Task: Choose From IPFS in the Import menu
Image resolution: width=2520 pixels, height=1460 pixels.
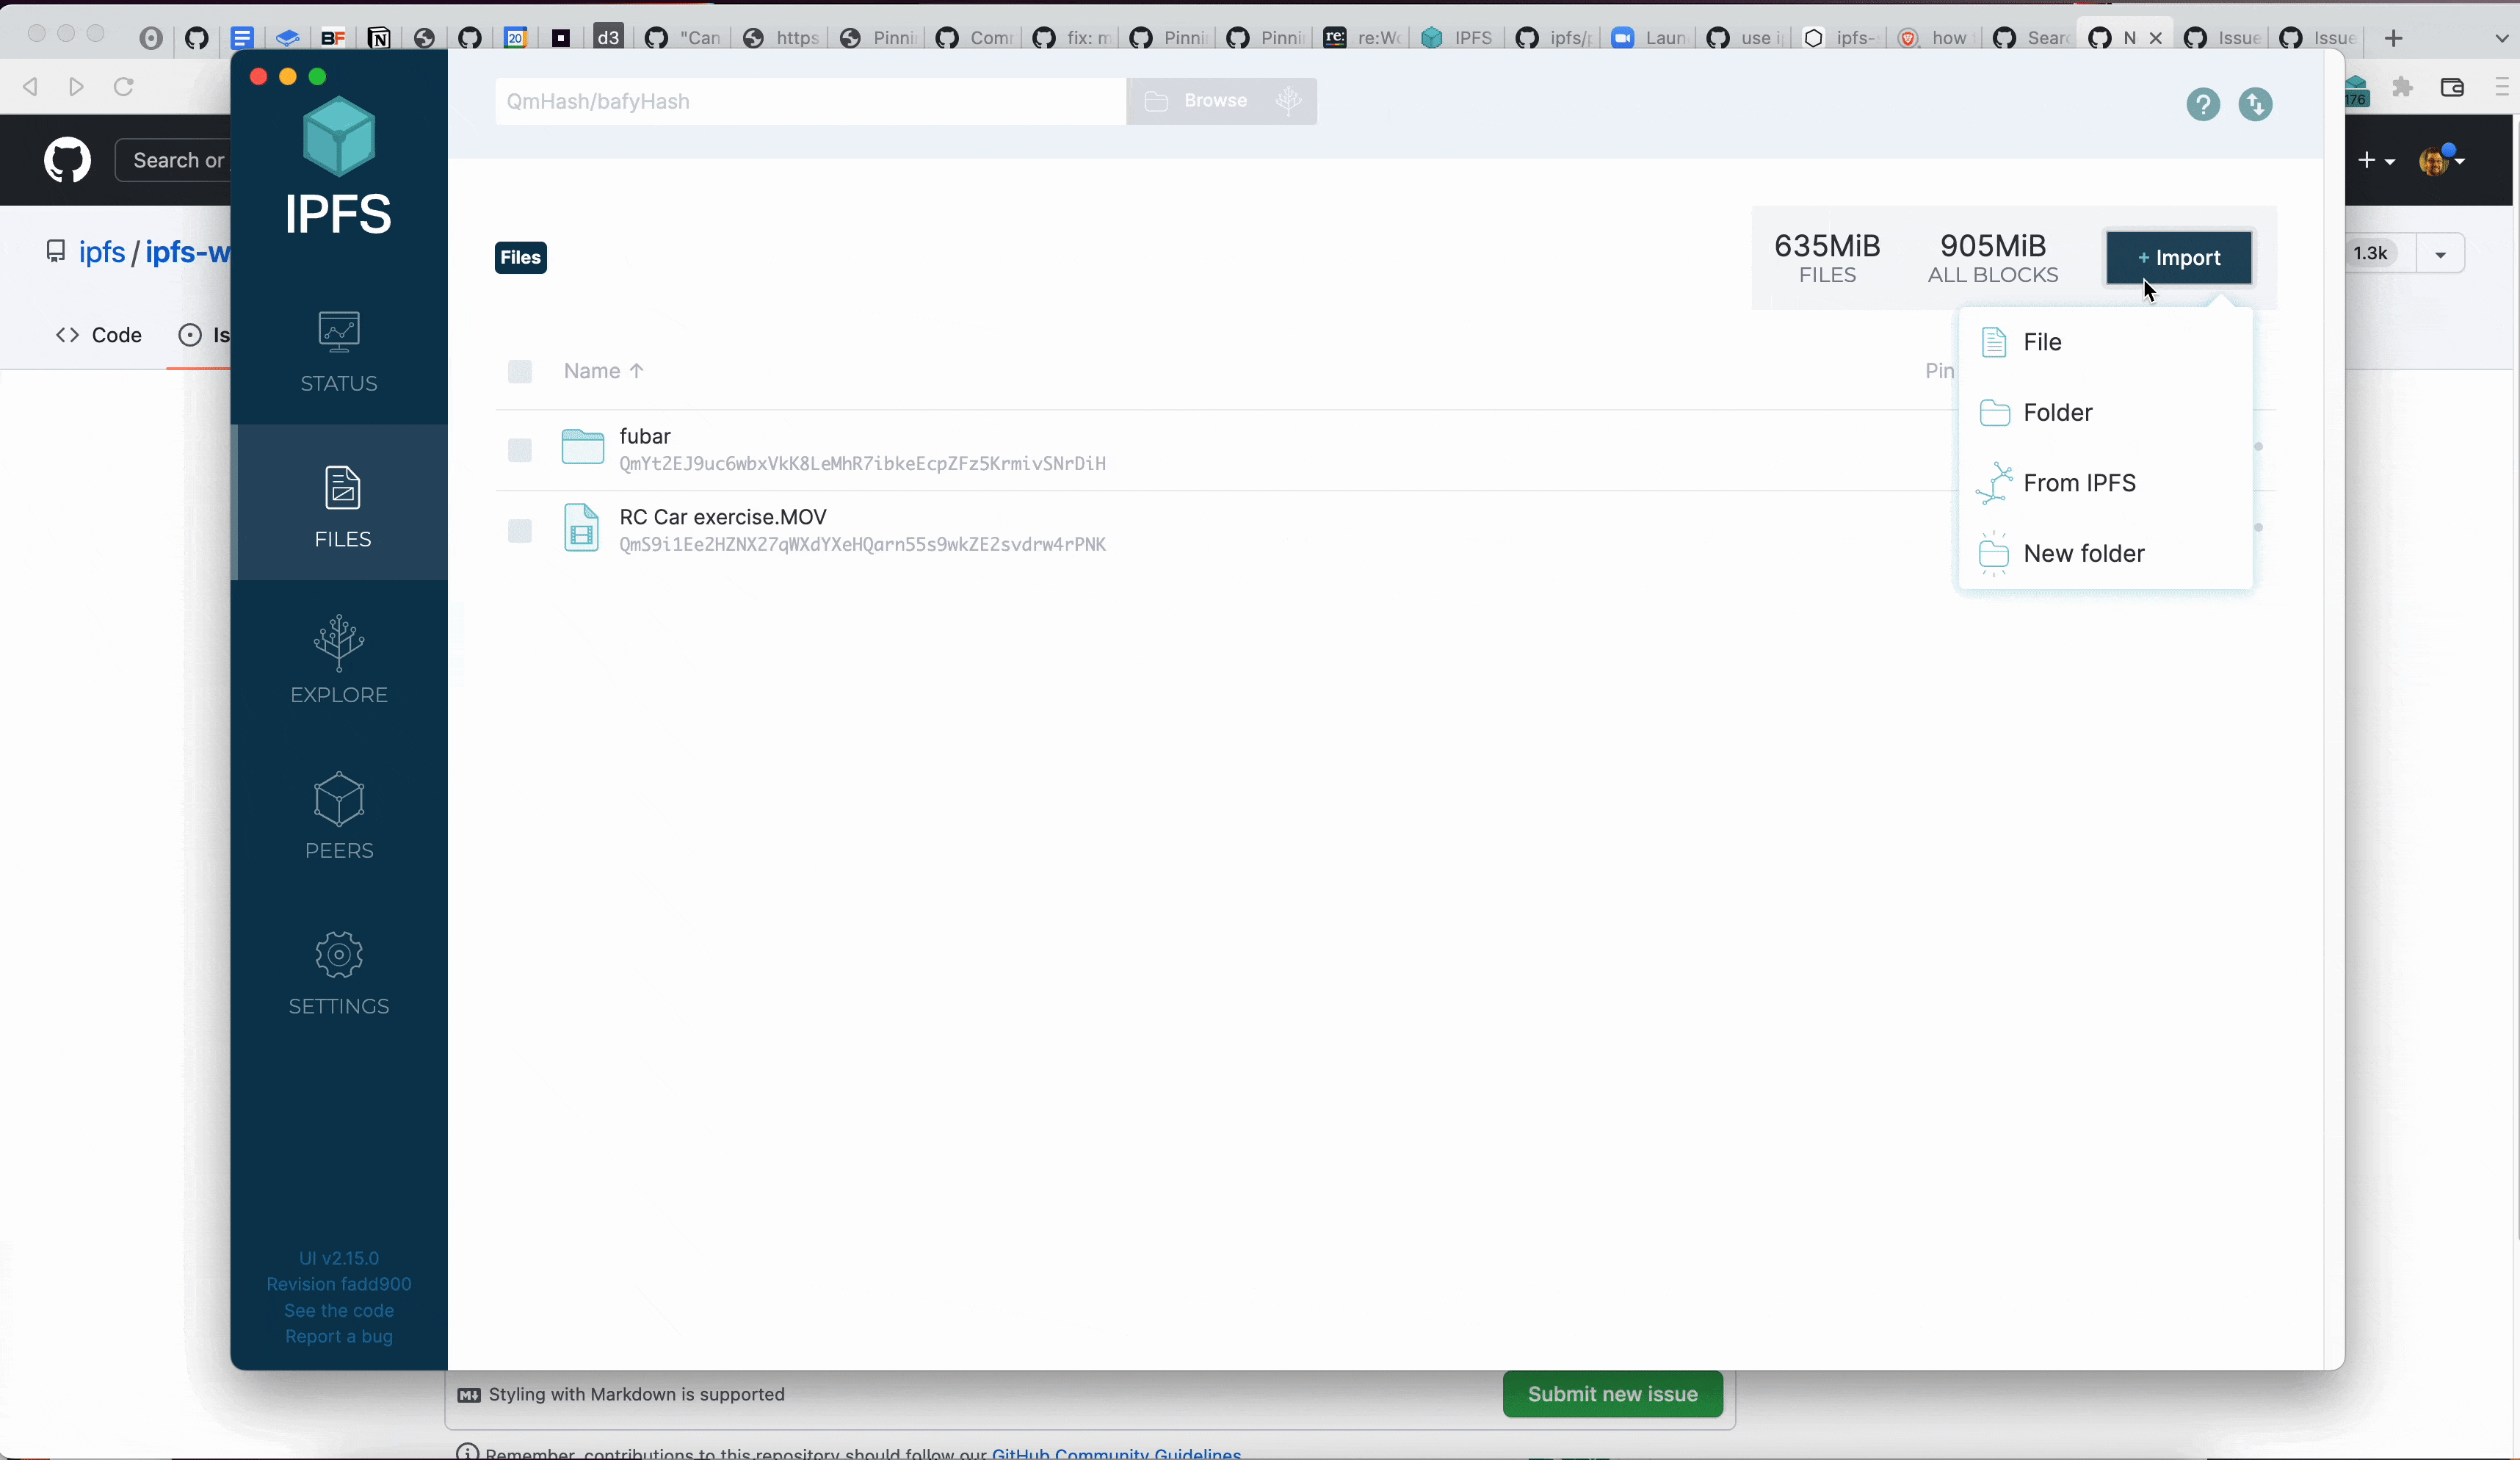Action: 2105,483
